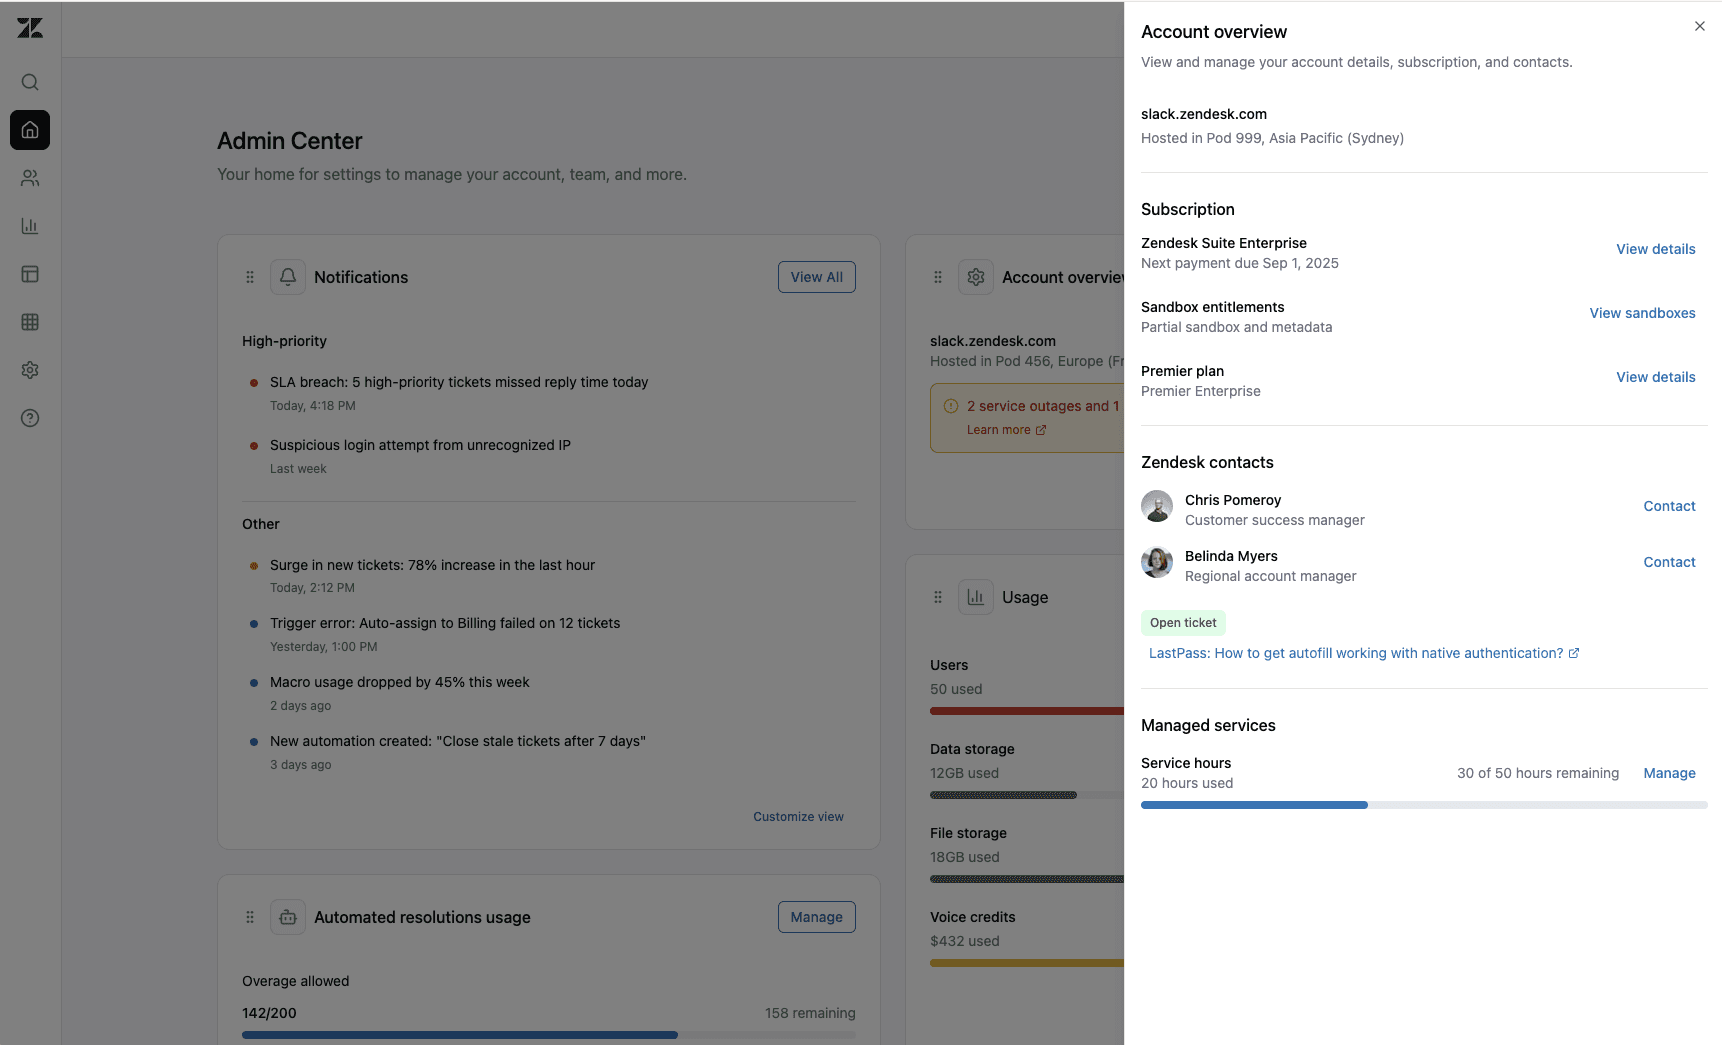This screenshot has width=1722, height=1045.
Task: Open the SLA breach notification
Action: point(459,382)
